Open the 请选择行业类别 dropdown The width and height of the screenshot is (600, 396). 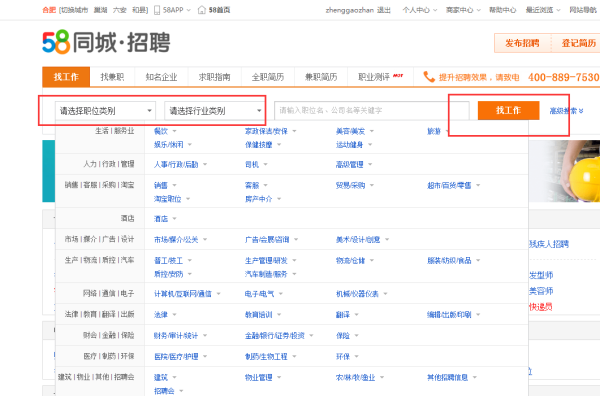point(215,111)
